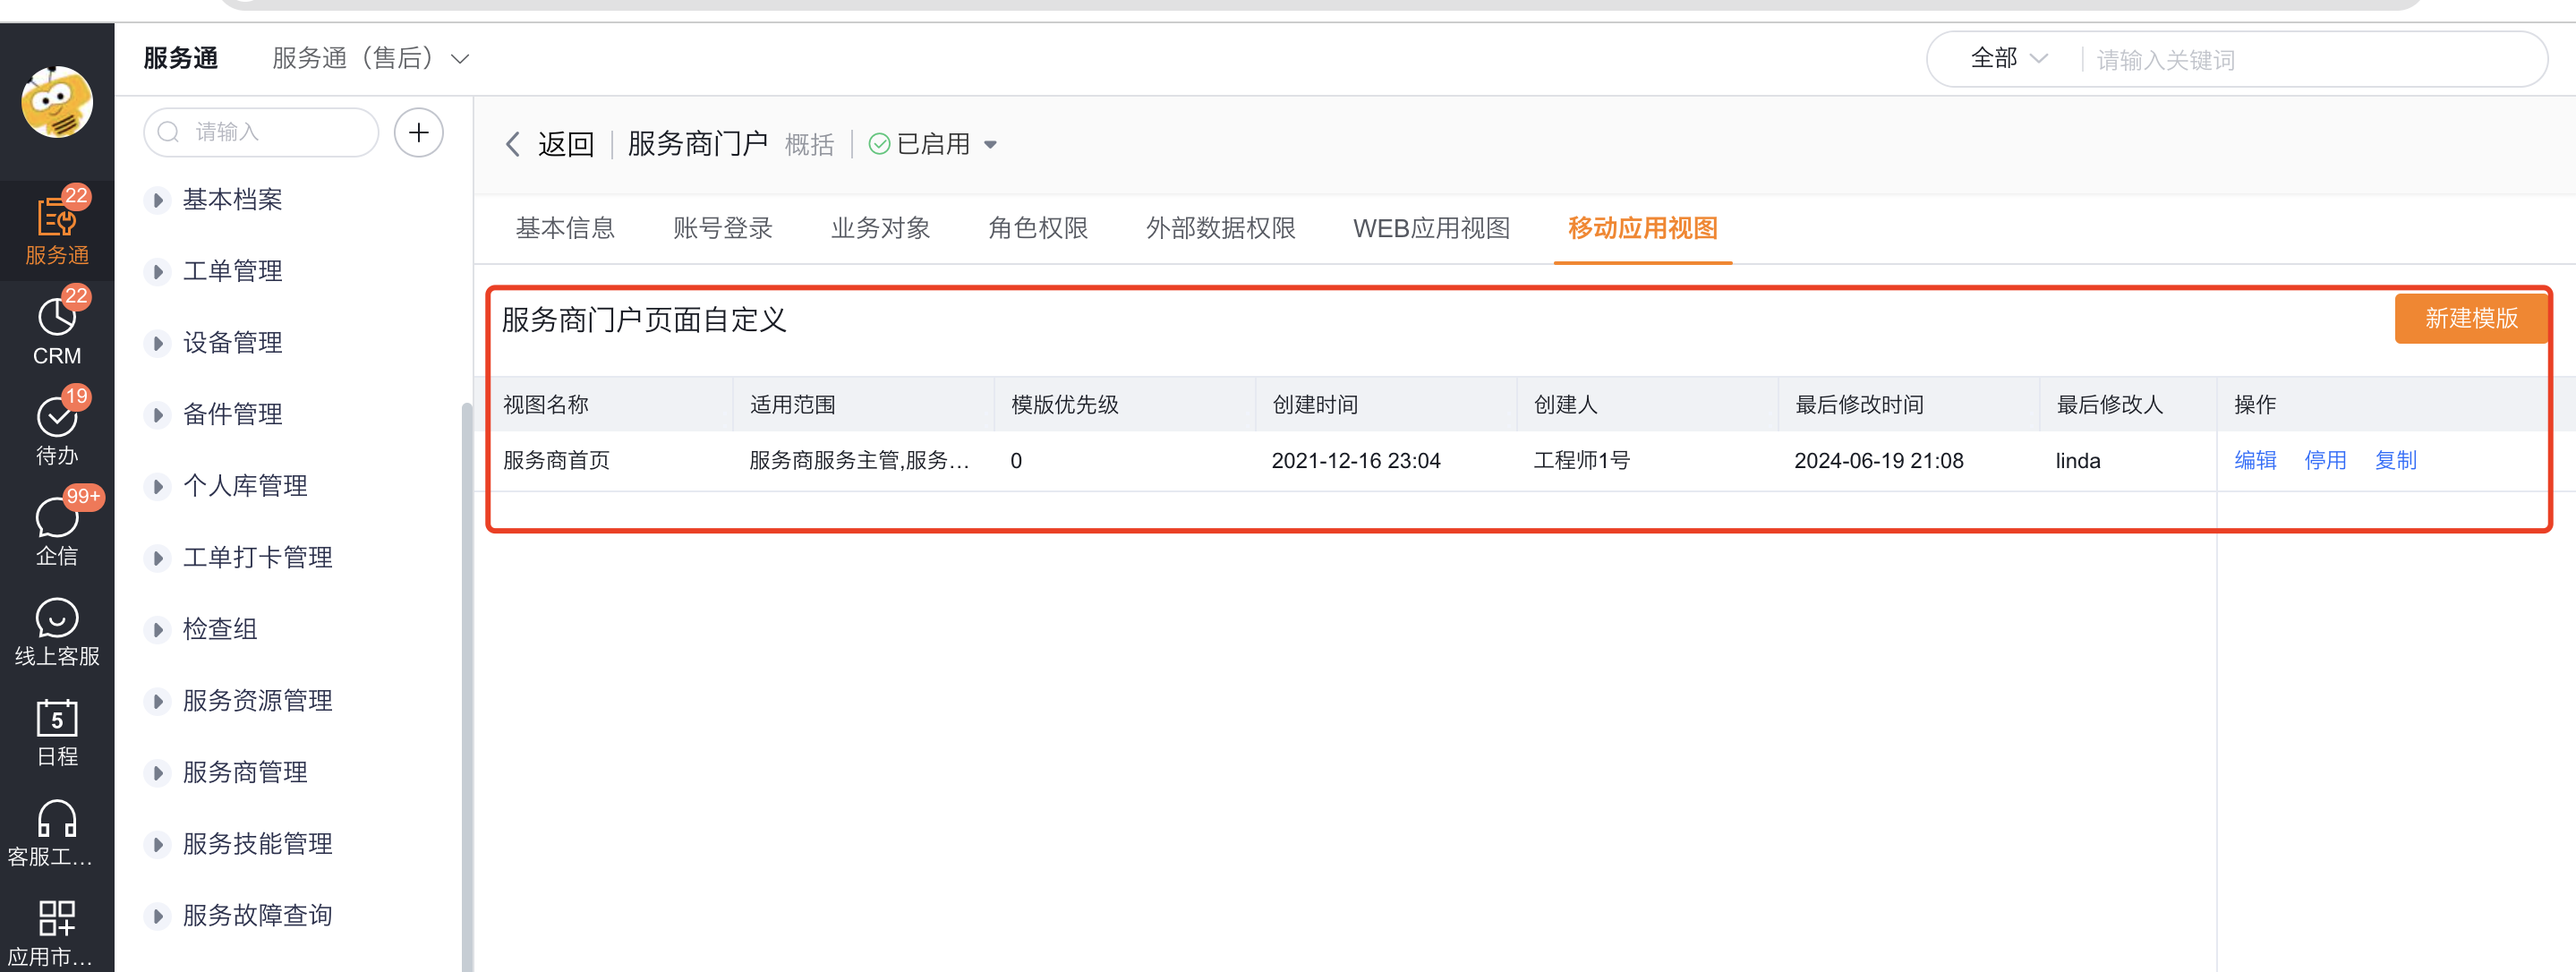Viewport: 2576px width, 972px height.
Task: Open the 已启用 status dropdown arrow
Action: click(x=990, y=145)
